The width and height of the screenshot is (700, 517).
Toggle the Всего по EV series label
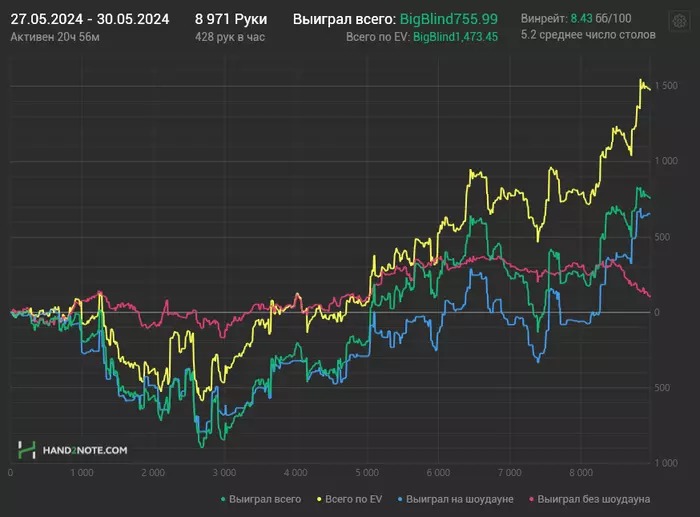pyautogui.click(x=353, y=499)
